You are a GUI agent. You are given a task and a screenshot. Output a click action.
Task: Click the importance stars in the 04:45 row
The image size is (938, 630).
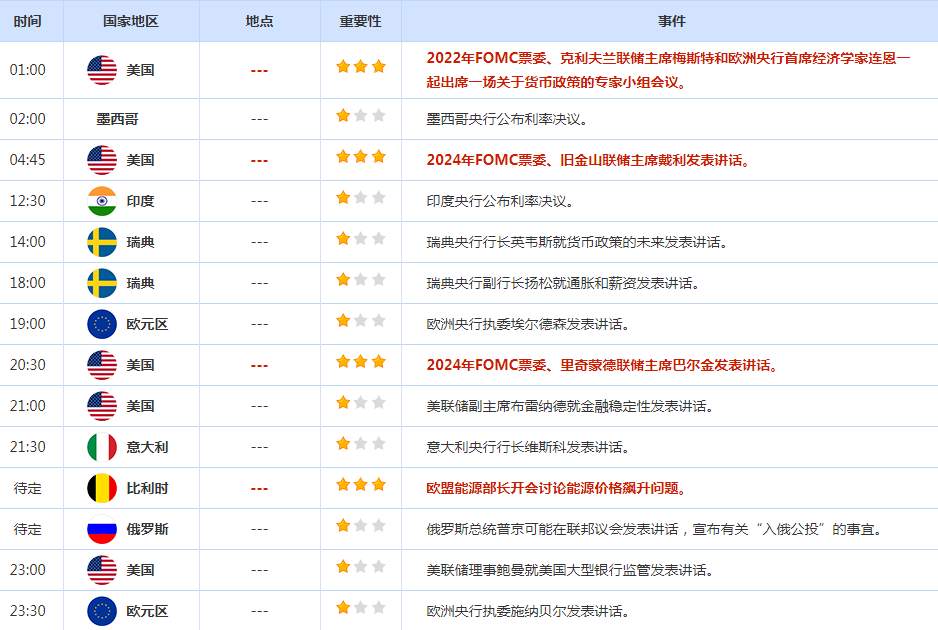pyautogui.click(x=361, y=157)
